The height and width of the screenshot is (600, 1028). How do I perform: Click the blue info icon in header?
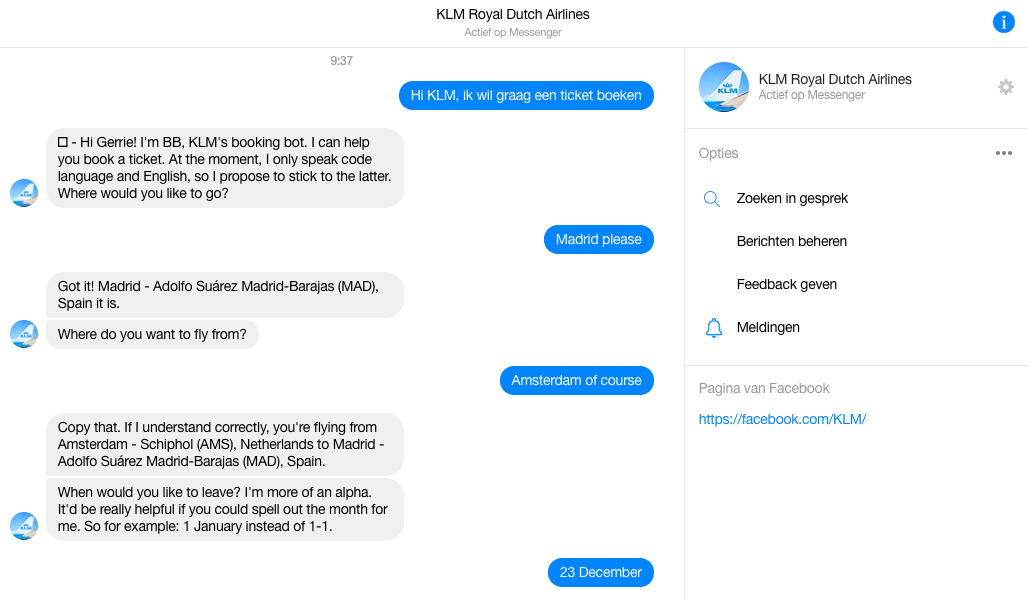(x=1003, y=22)
